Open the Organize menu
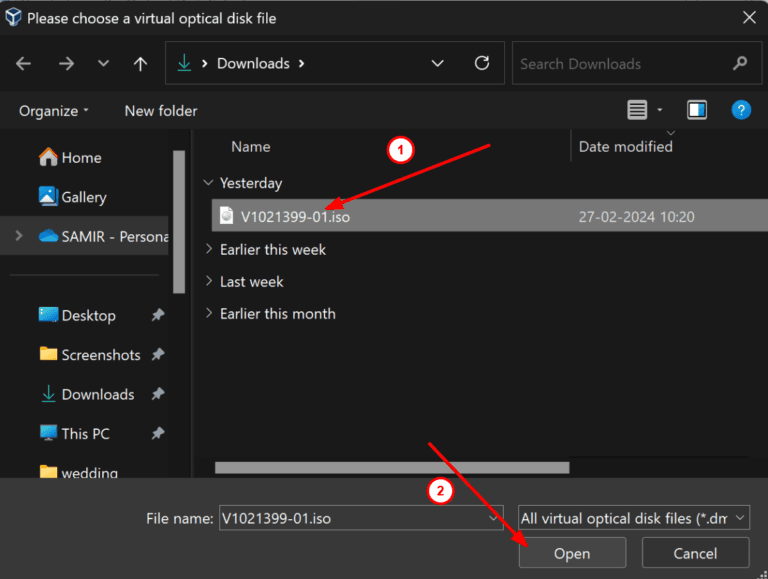Image resolution: width=768 pixels, height=579 pixels. [x=54, y=110]
